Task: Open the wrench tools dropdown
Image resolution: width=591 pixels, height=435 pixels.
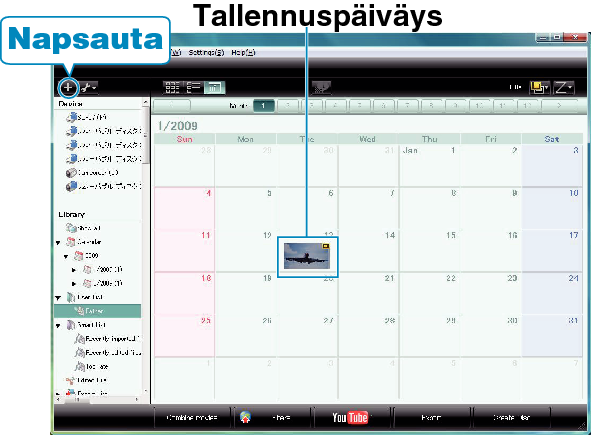Action: point(89,88)
